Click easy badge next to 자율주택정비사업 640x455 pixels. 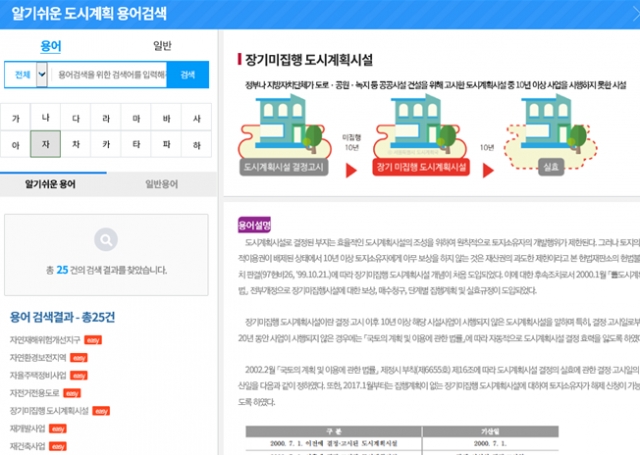pyautogui.click(x=79, y=375)
